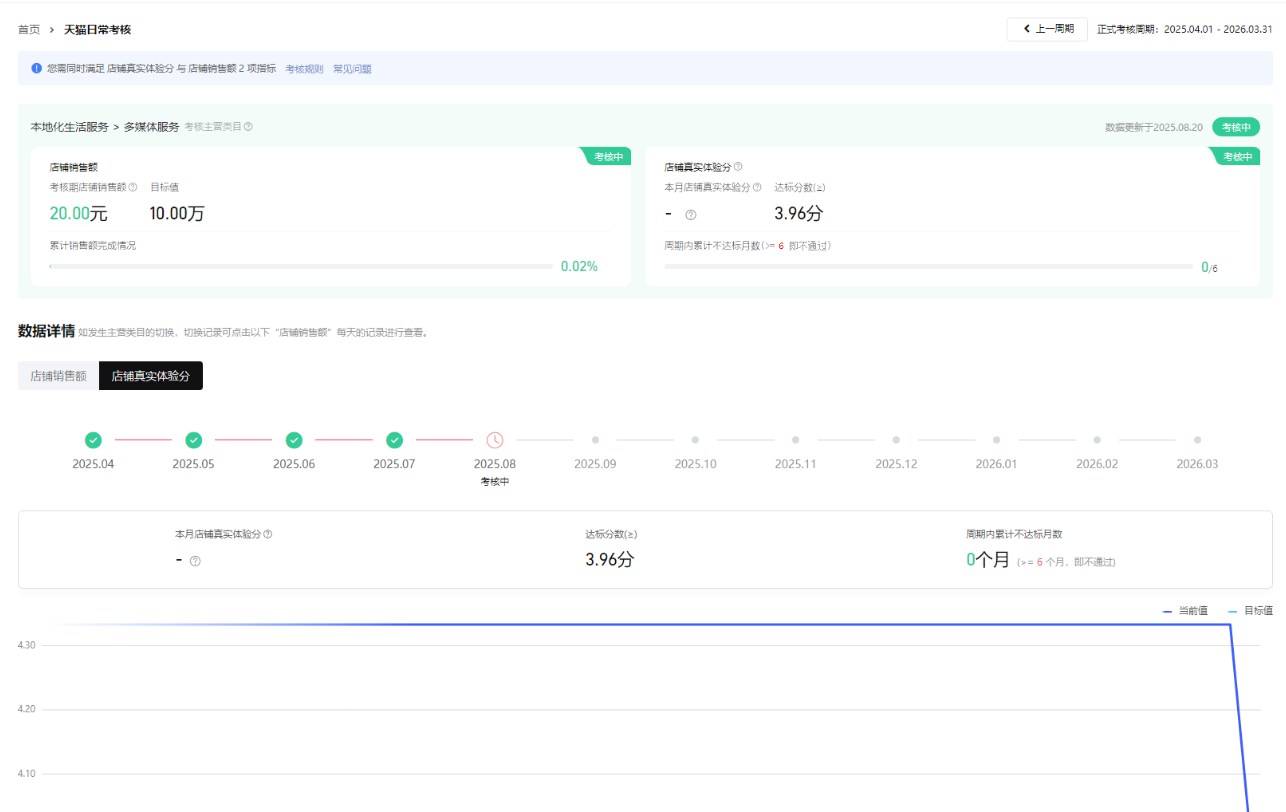Select the 店铺真实体验分 tab
The image size is (1286, 812).
(x=150, y=376)
